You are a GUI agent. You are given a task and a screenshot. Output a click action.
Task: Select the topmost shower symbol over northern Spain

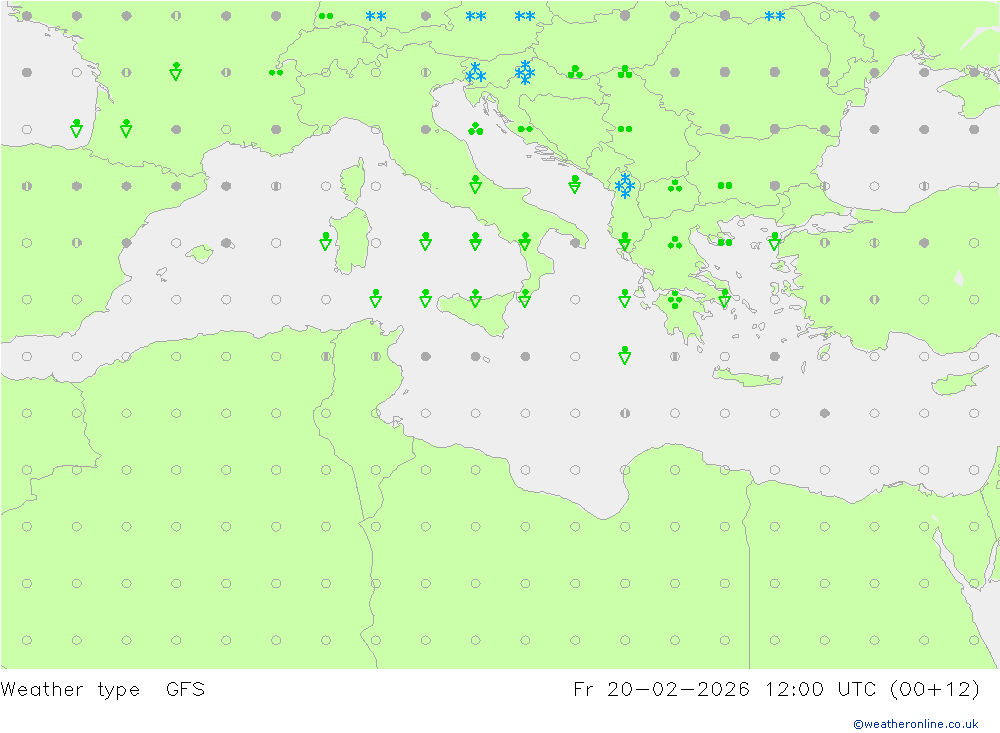(x=175, y=70)
